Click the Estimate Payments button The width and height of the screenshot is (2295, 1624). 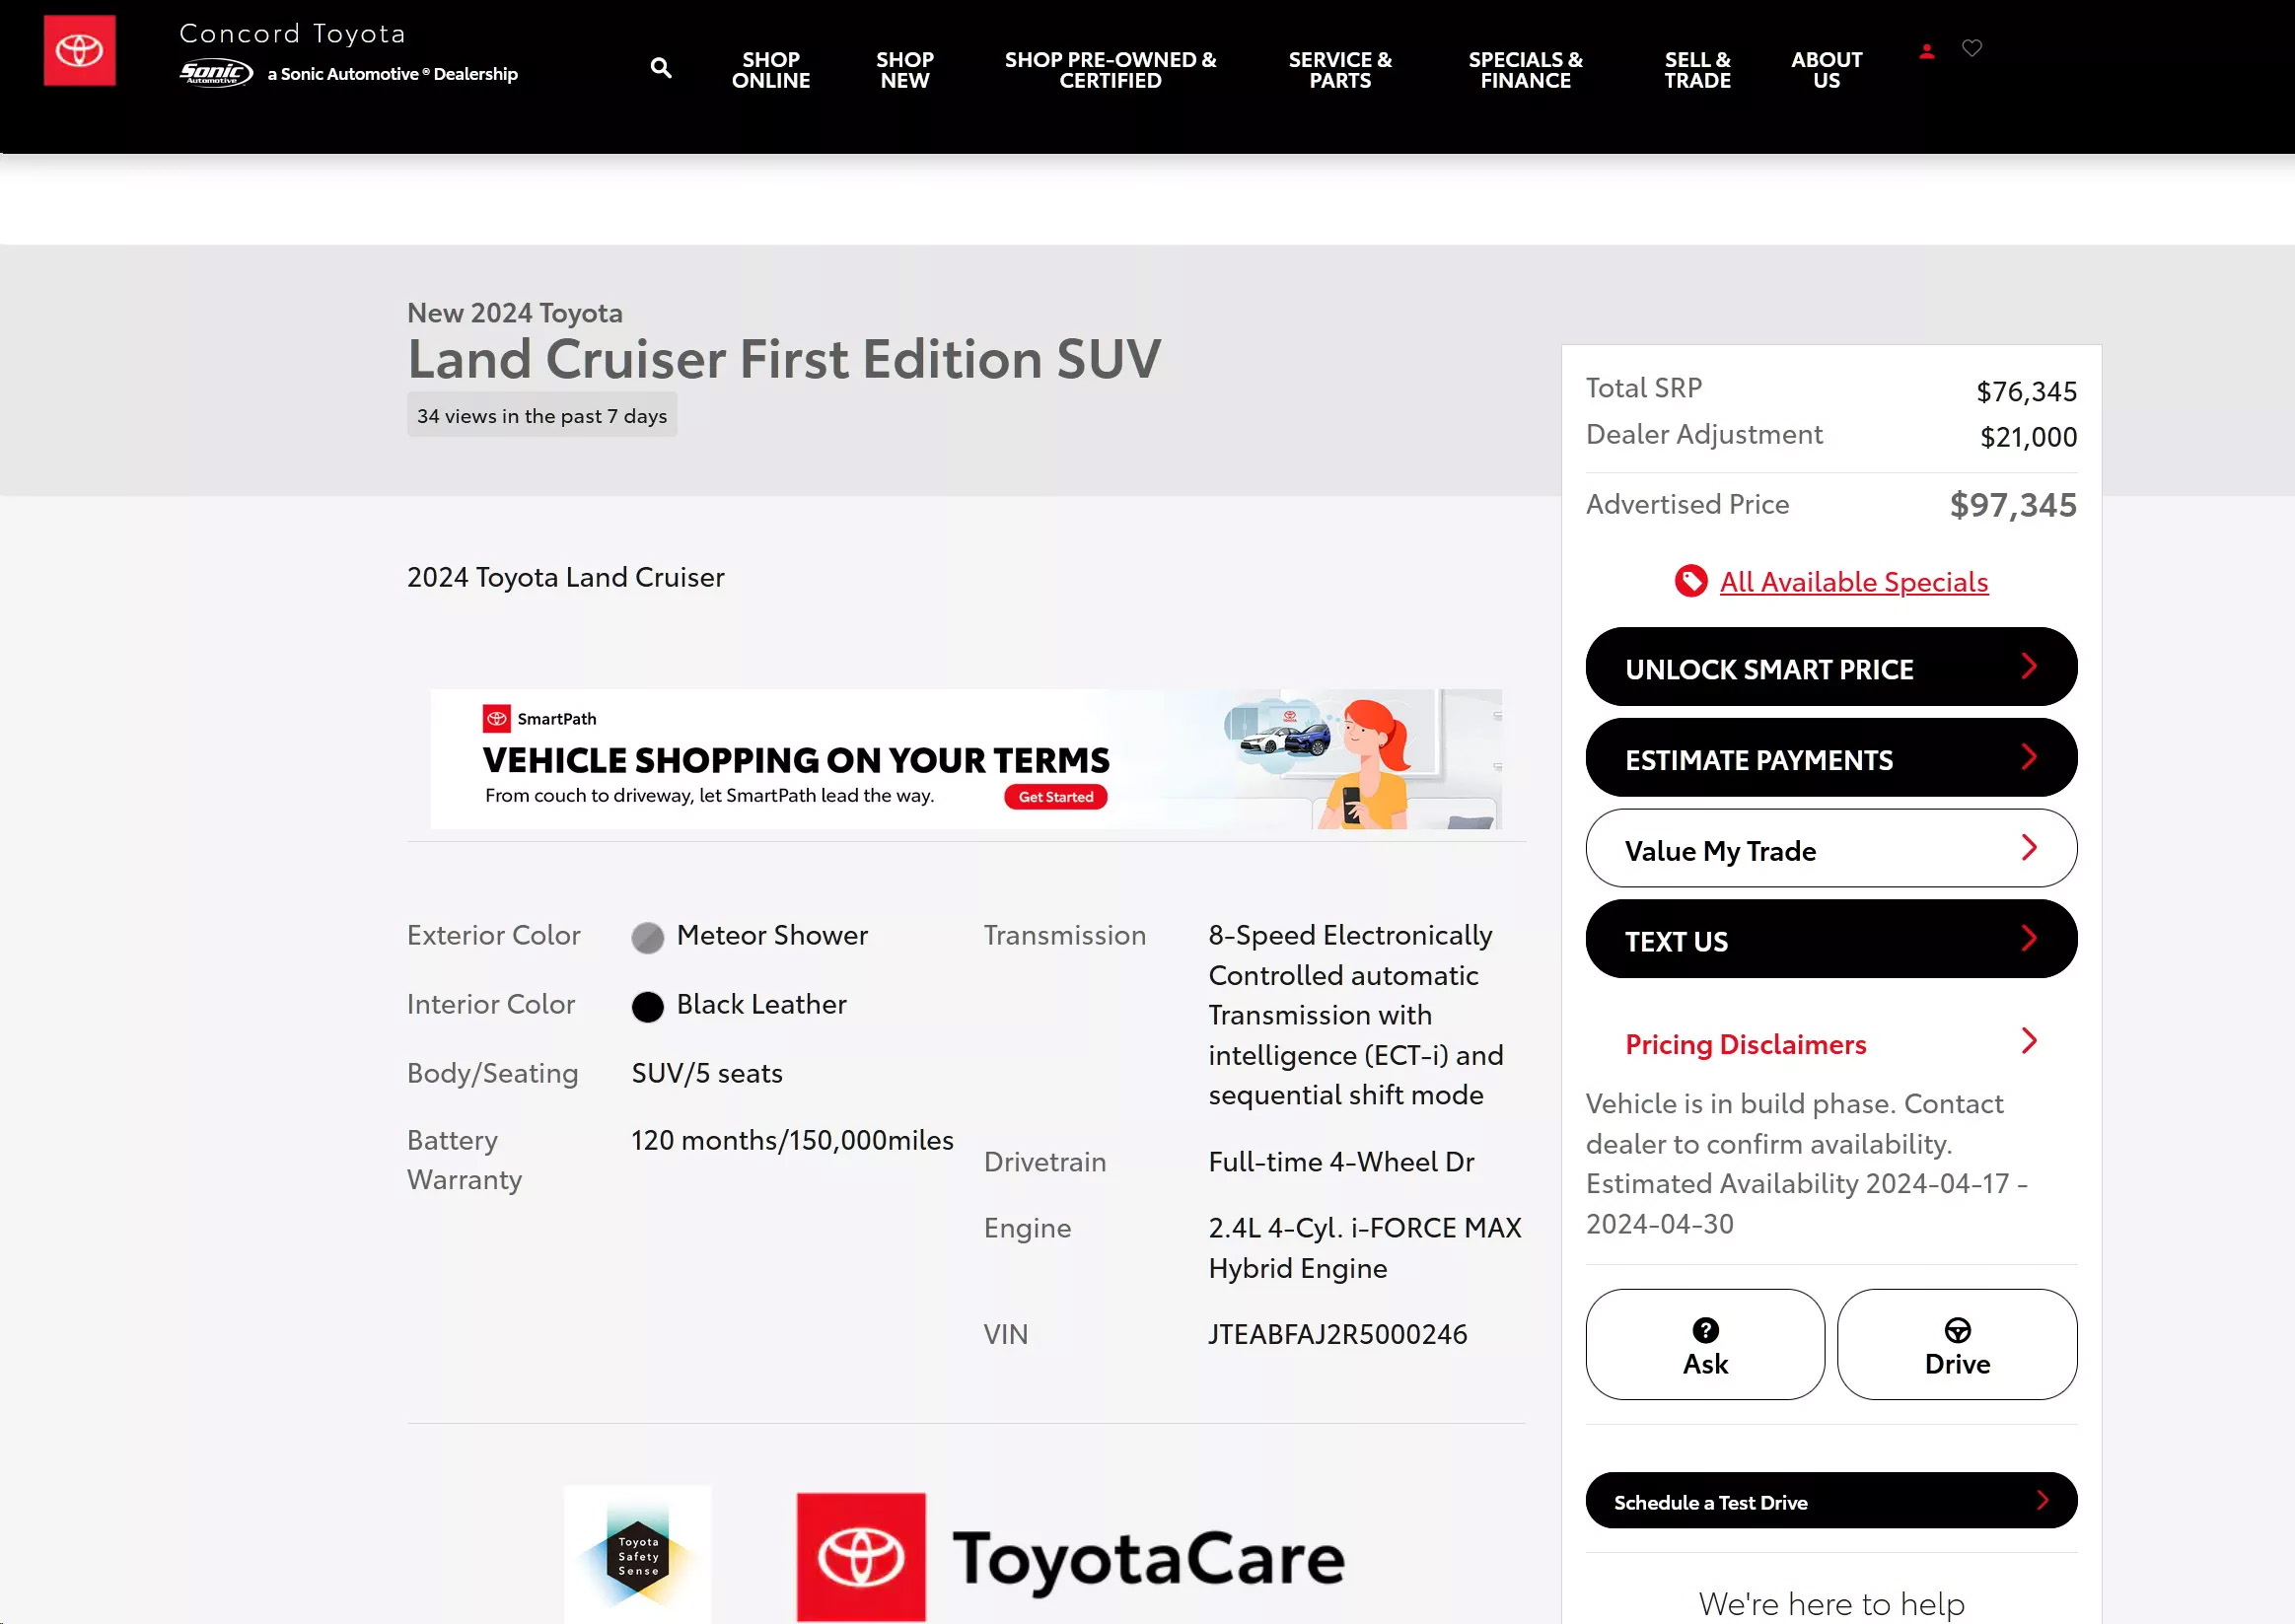(x=1830, y=758)
